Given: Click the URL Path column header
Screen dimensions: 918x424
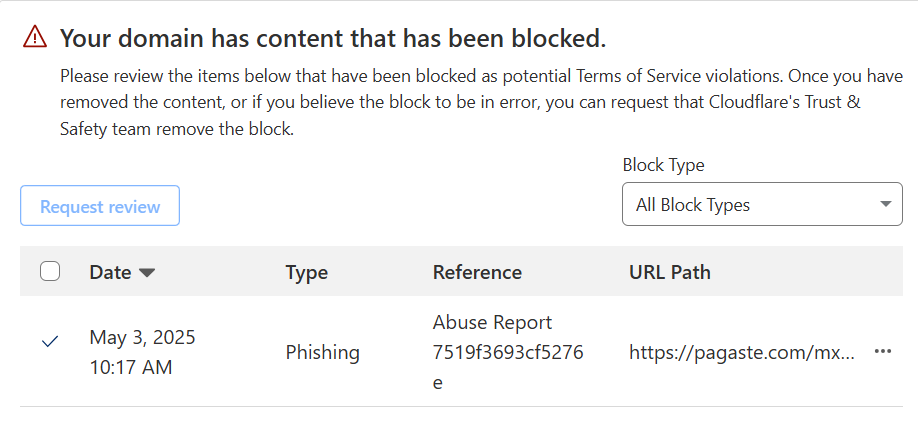Looking at the screenshot, I should coord(669,272).
